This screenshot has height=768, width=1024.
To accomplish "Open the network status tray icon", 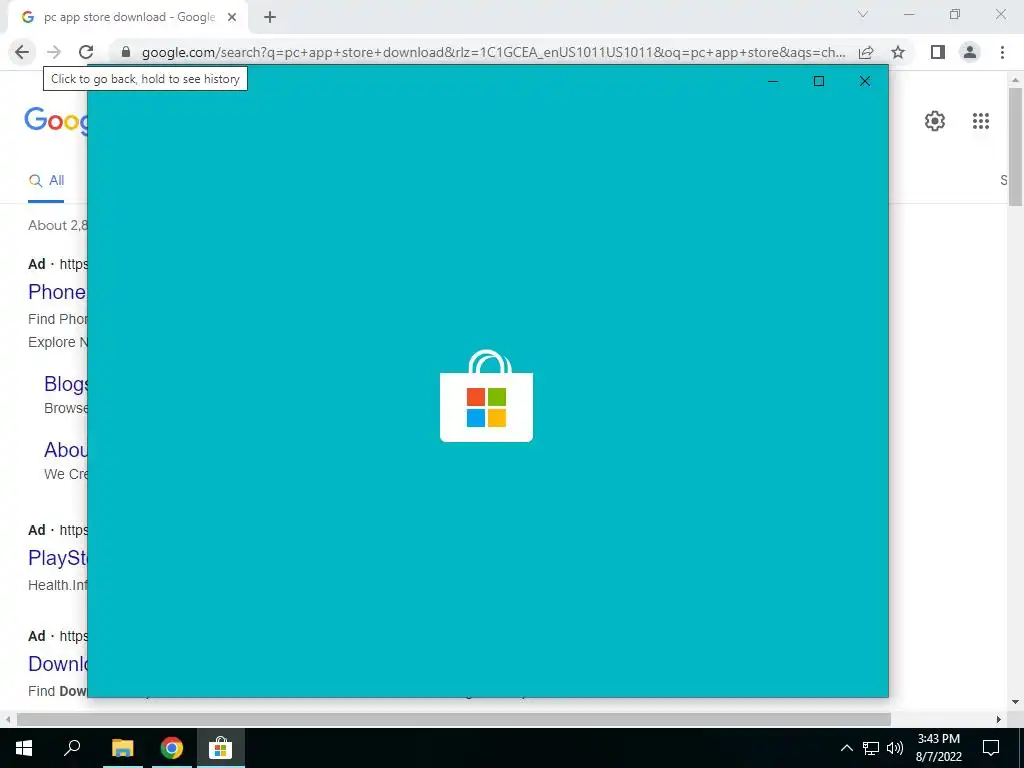I will [871, 748].
